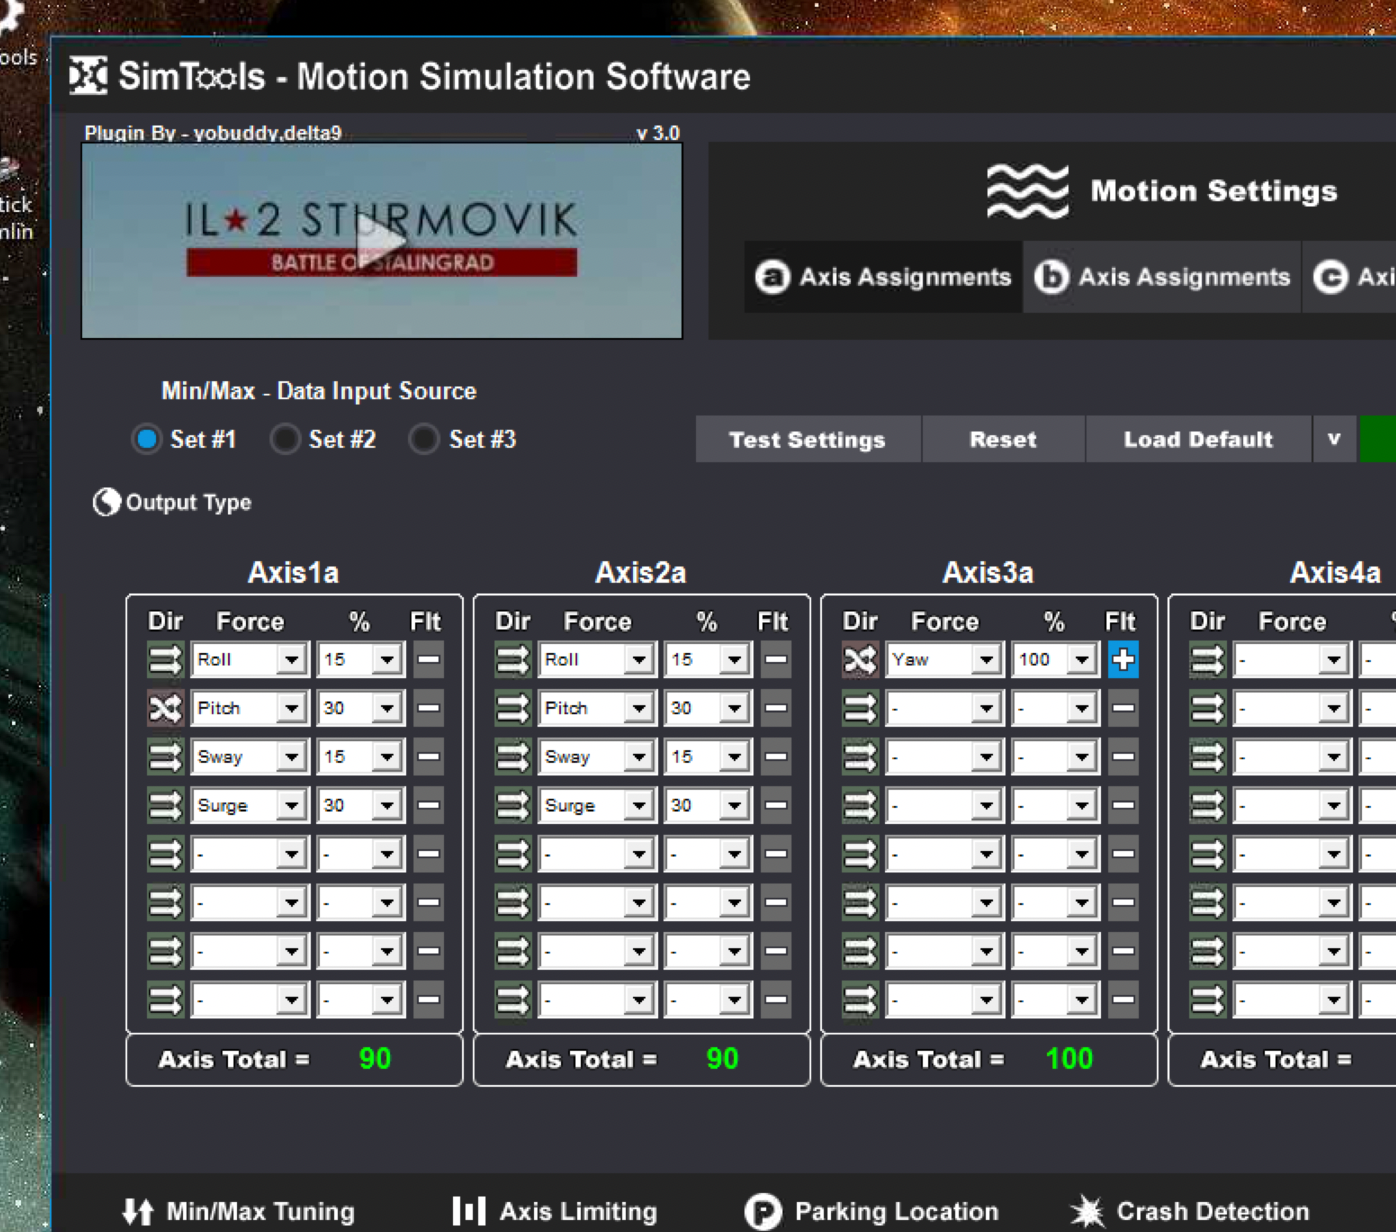Toggle direction icon for Axis1a Roll row
This screenshot has width=1396, height=1232.
click(165, 660)
